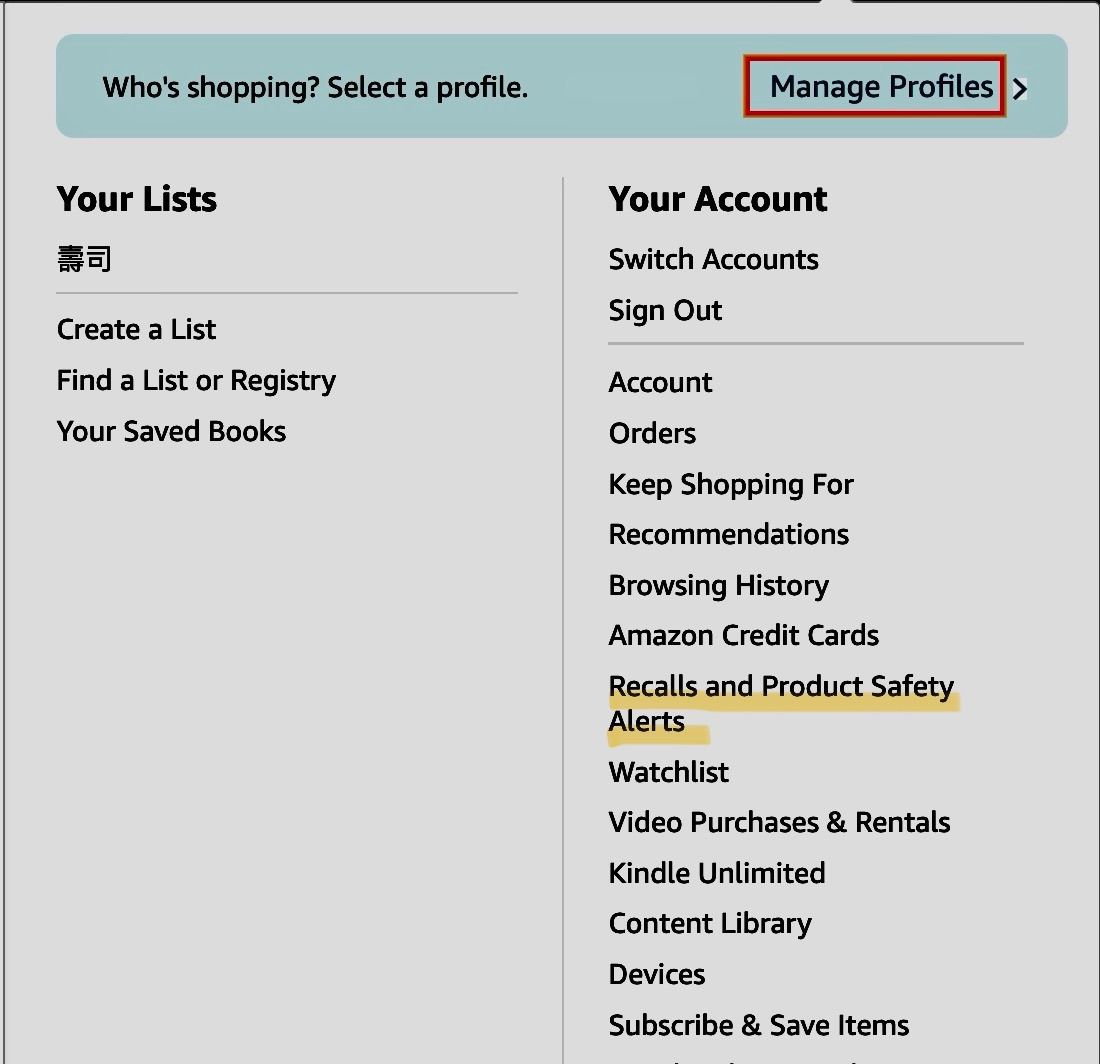The width and height of the screenshot is (1100, 1064).
Task: Sign Out of the account
Action: [665, 310]
